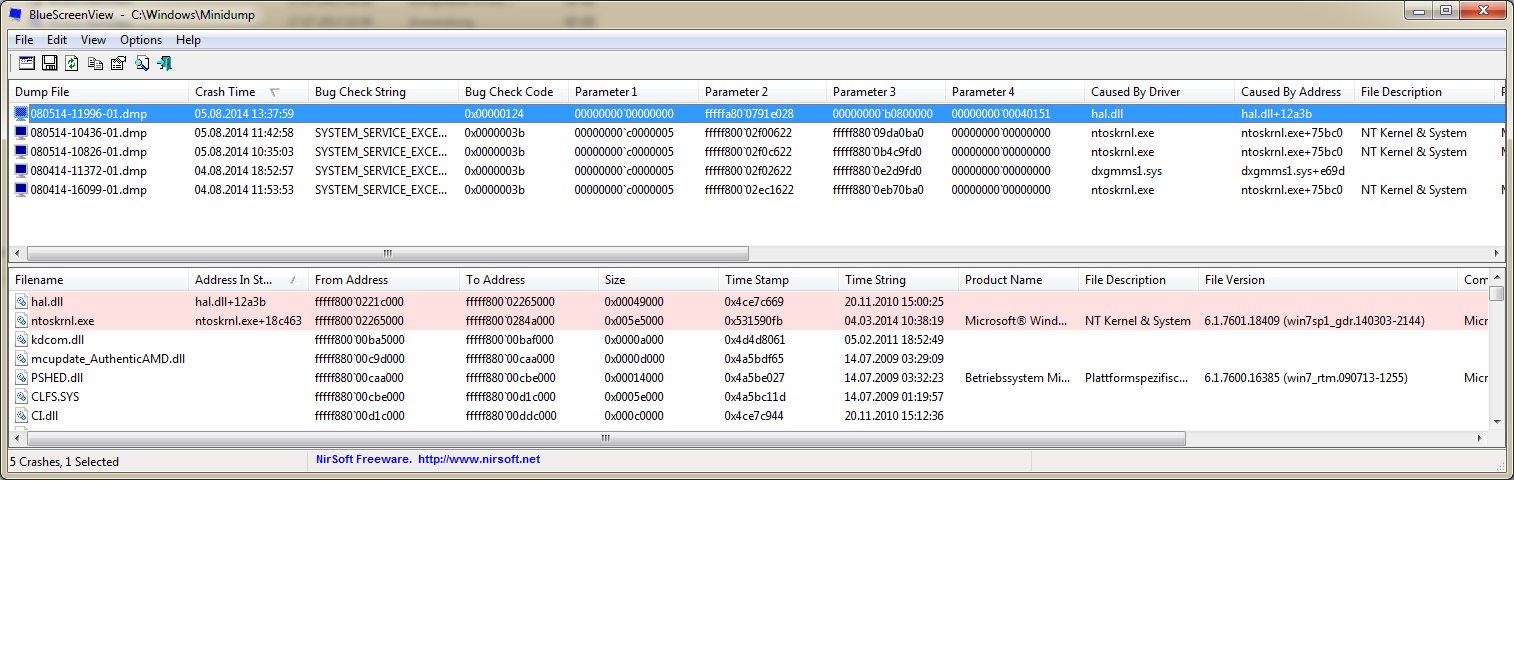Click the mcupdate_AuthenticAMD.dll file icon
Viewport: 1514px width, 648px height.
click(x=21, y=359)
